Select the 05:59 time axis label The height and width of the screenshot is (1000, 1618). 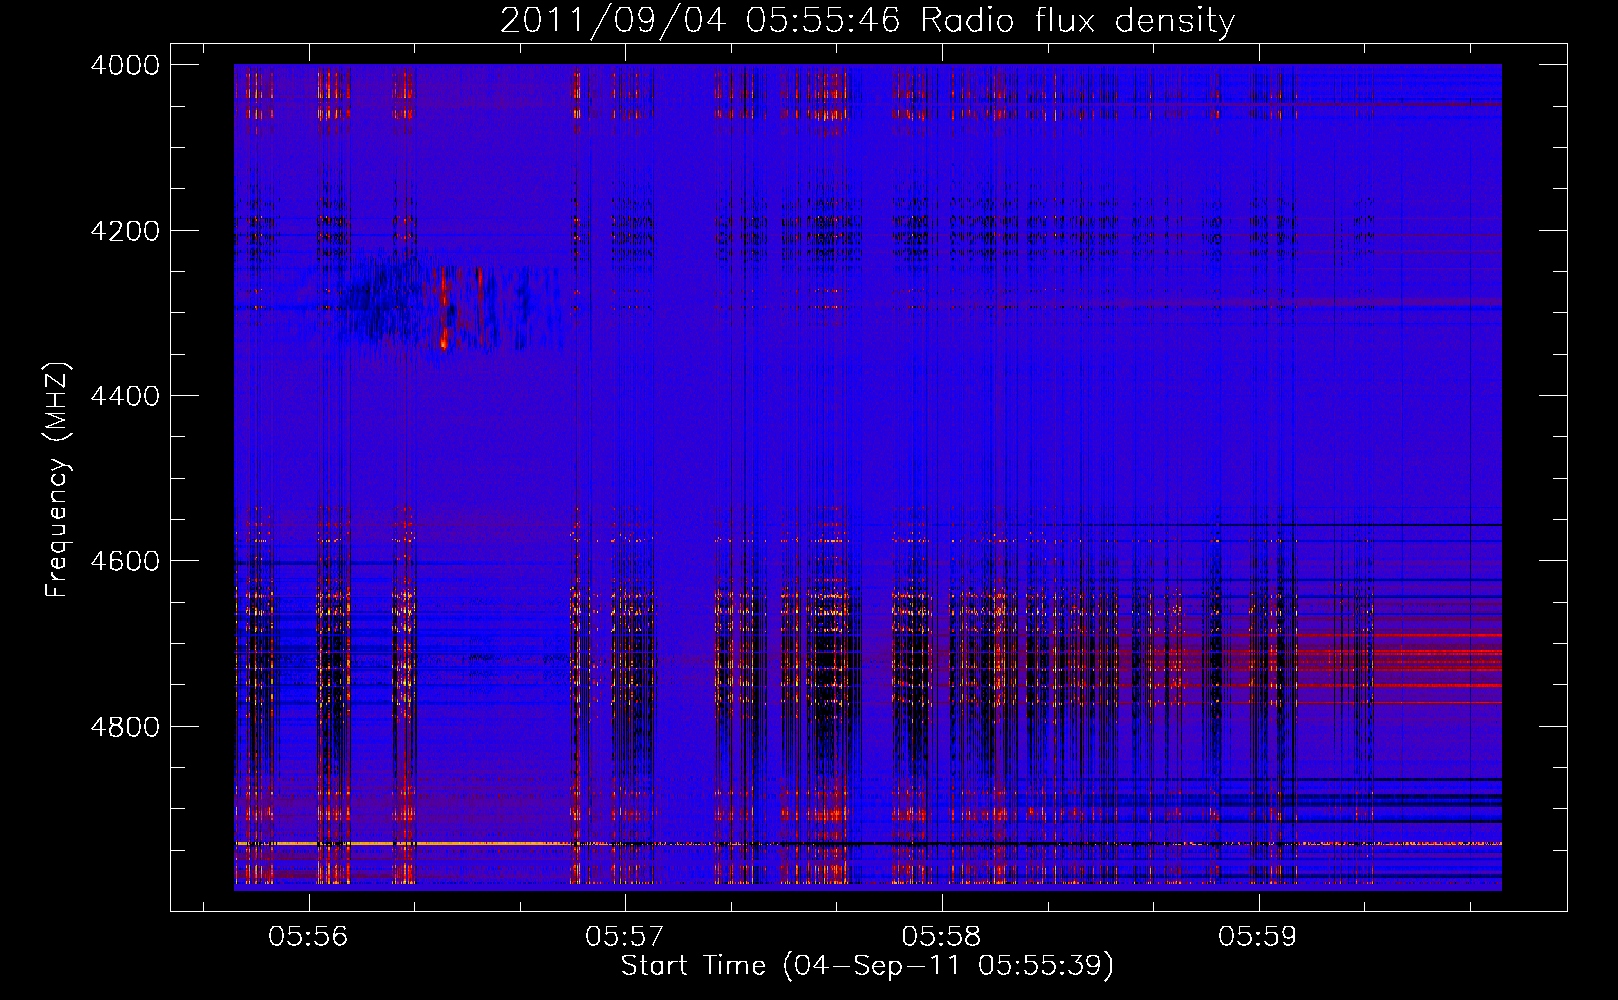tap(1257, 937)
